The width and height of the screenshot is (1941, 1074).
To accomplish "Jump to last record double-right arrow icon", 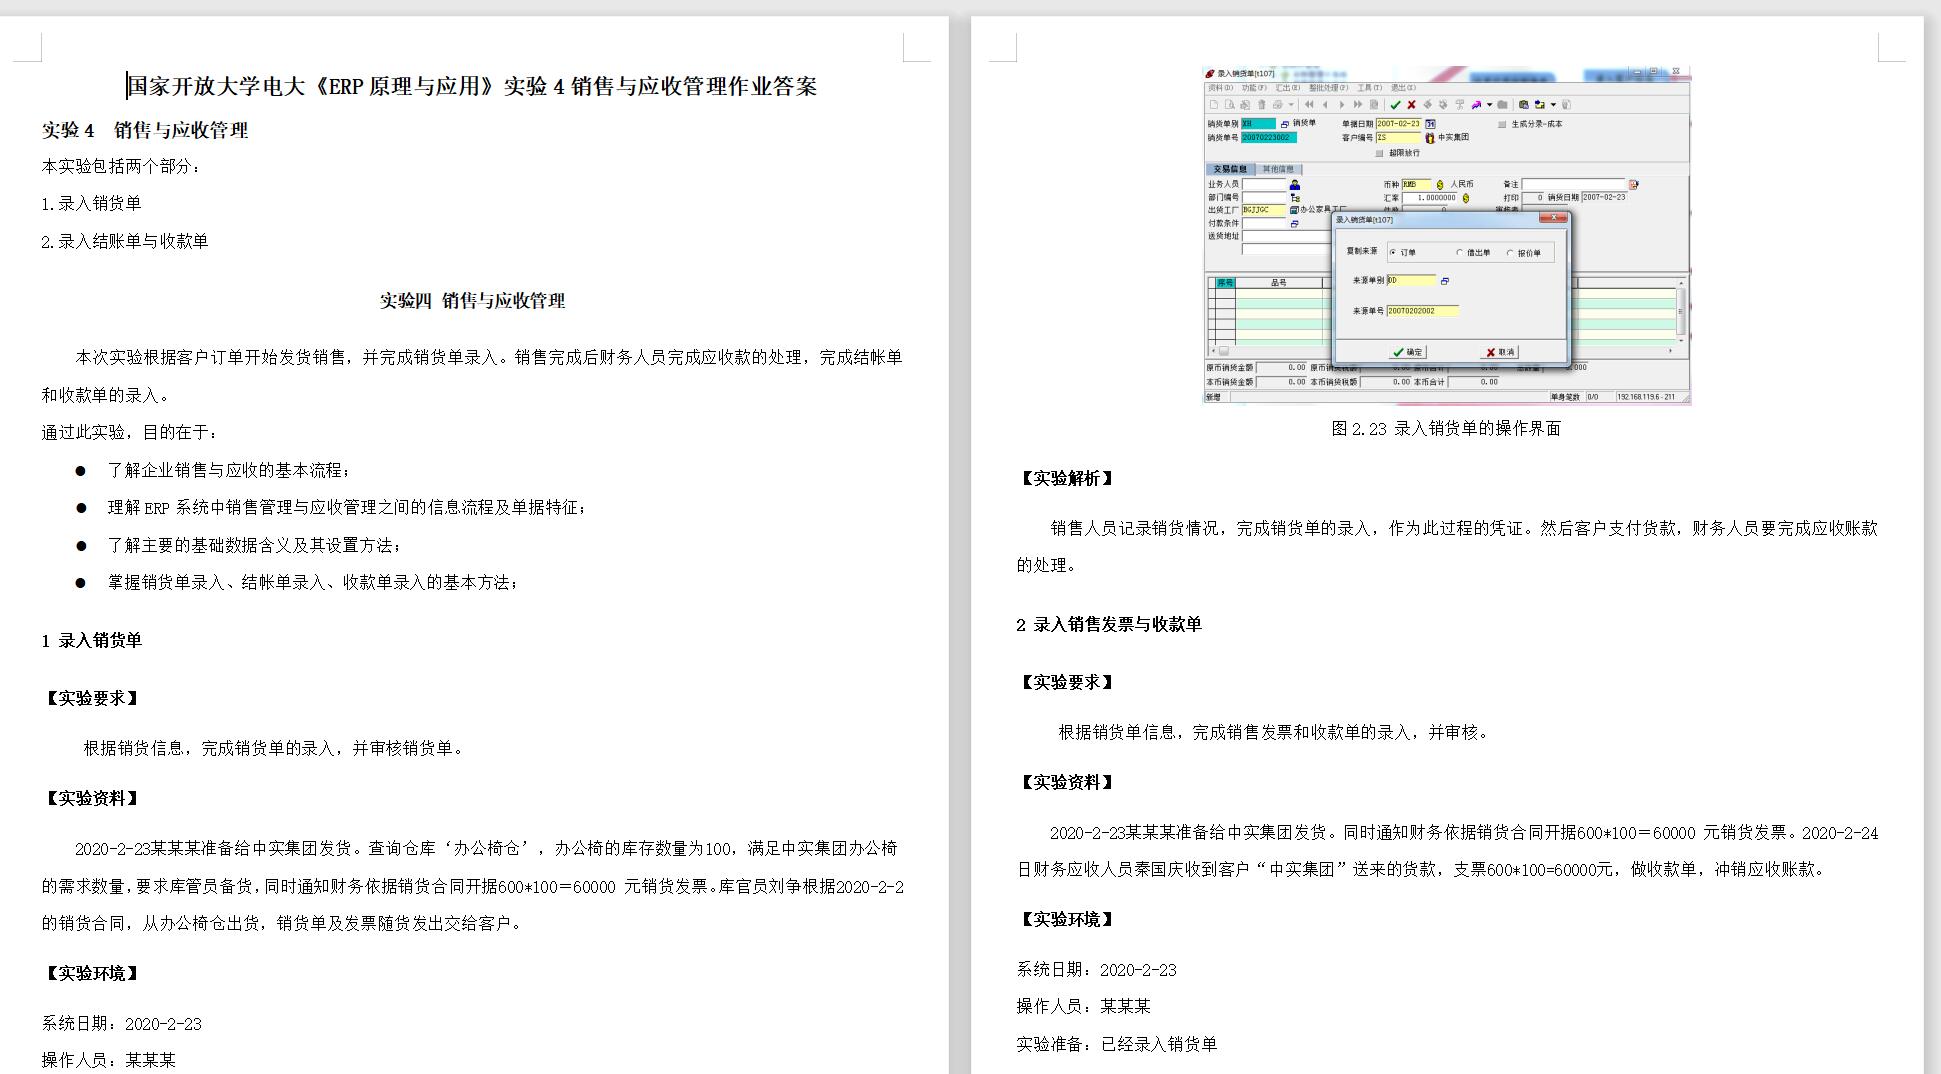I will 1358,104.
